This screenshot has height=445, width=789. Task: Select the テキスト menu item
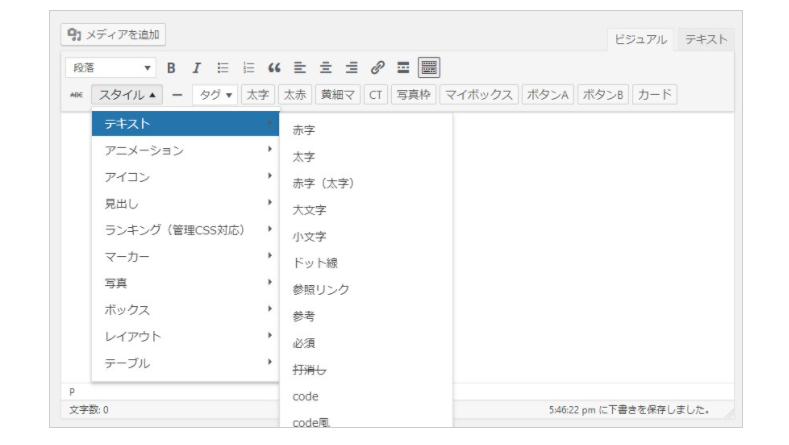click(x=185, y=124)
